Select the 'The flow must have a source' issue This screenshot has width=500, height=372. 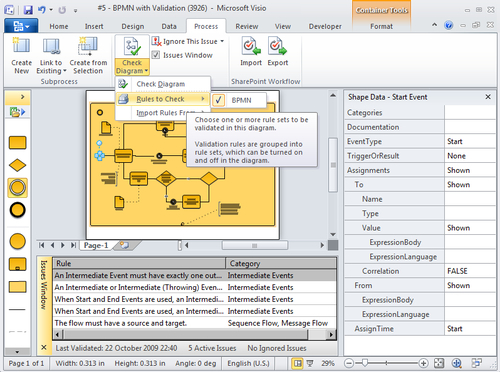tap(195, 323)
